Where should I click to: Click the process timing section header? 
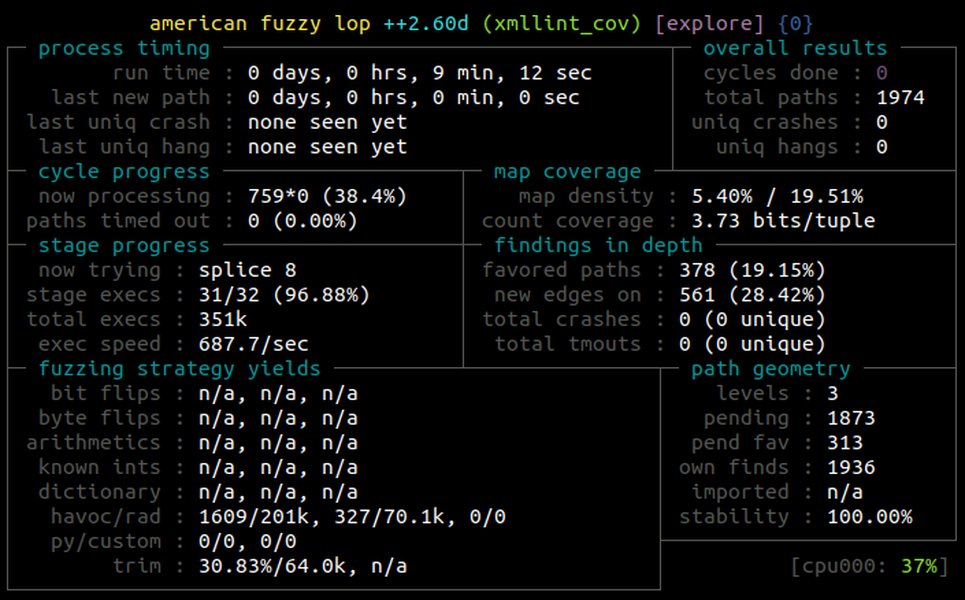(x=124, y=49)
